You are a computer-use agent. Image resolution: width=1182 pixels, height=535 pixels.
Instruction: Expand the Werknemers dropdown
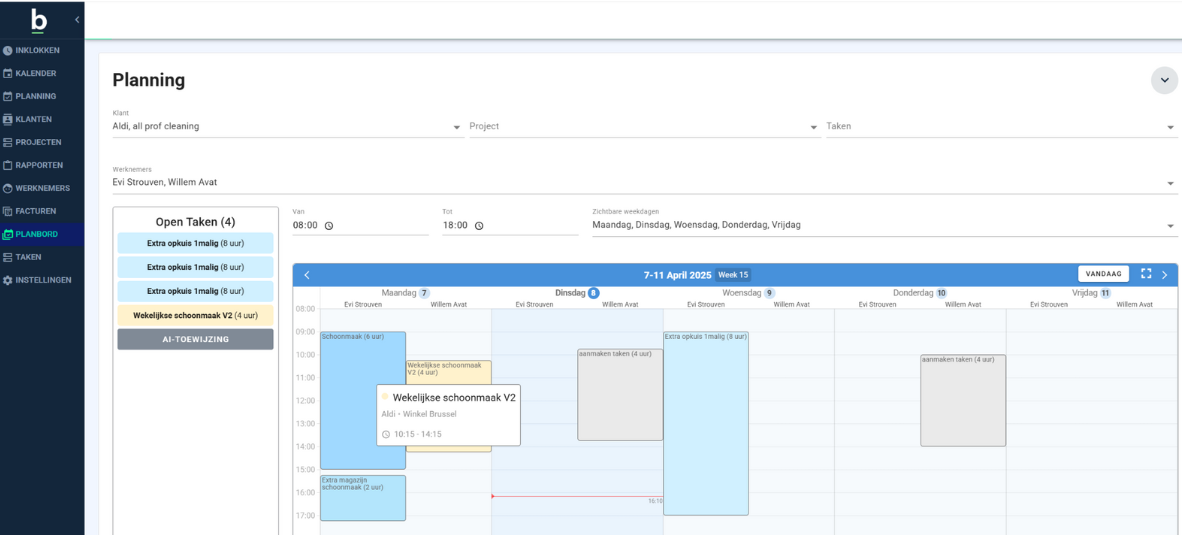[x=1171, y=183]
